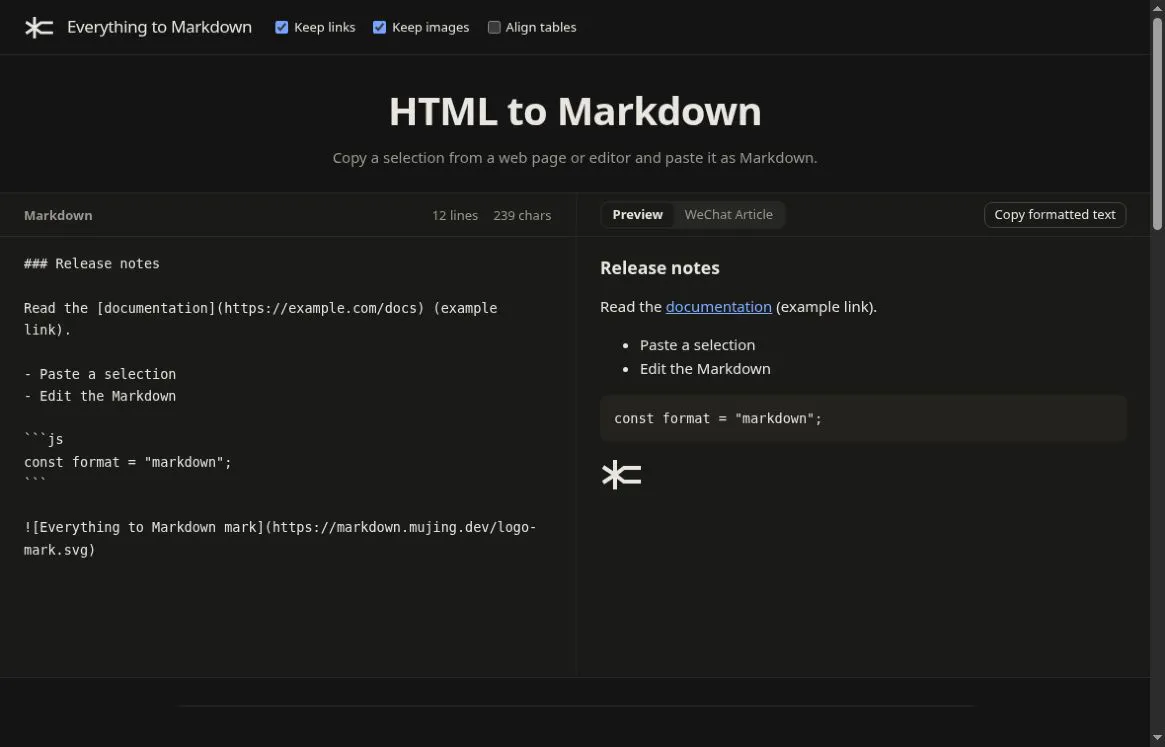Image resolution: width=1165 pixels, height=747 pixels.
Task: Click the 'Release notes' preview heading
Action: pos(660,268)
